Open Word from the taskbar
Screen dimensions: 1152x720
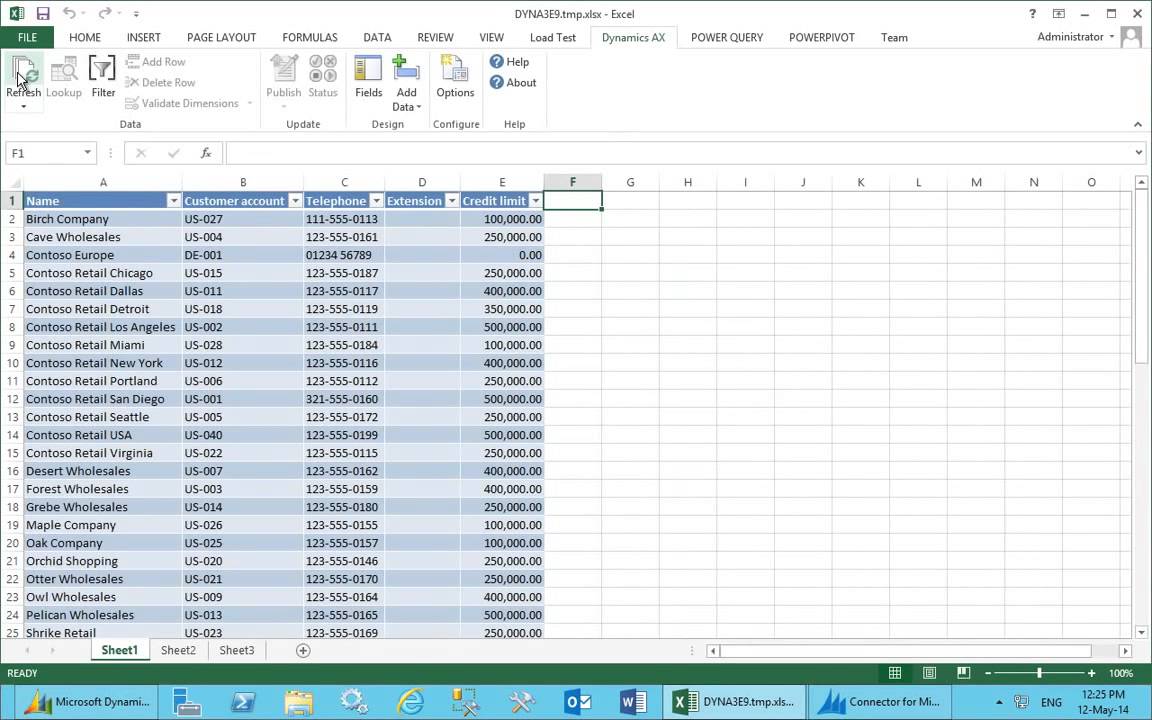pyautogui.click(x=633, y=702)
